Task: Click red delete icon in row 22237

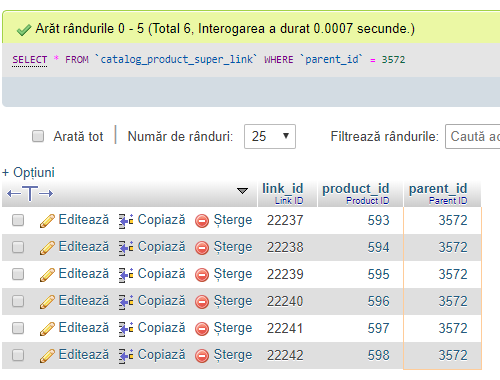Action: pyautogui.click(x=202, y=221)
